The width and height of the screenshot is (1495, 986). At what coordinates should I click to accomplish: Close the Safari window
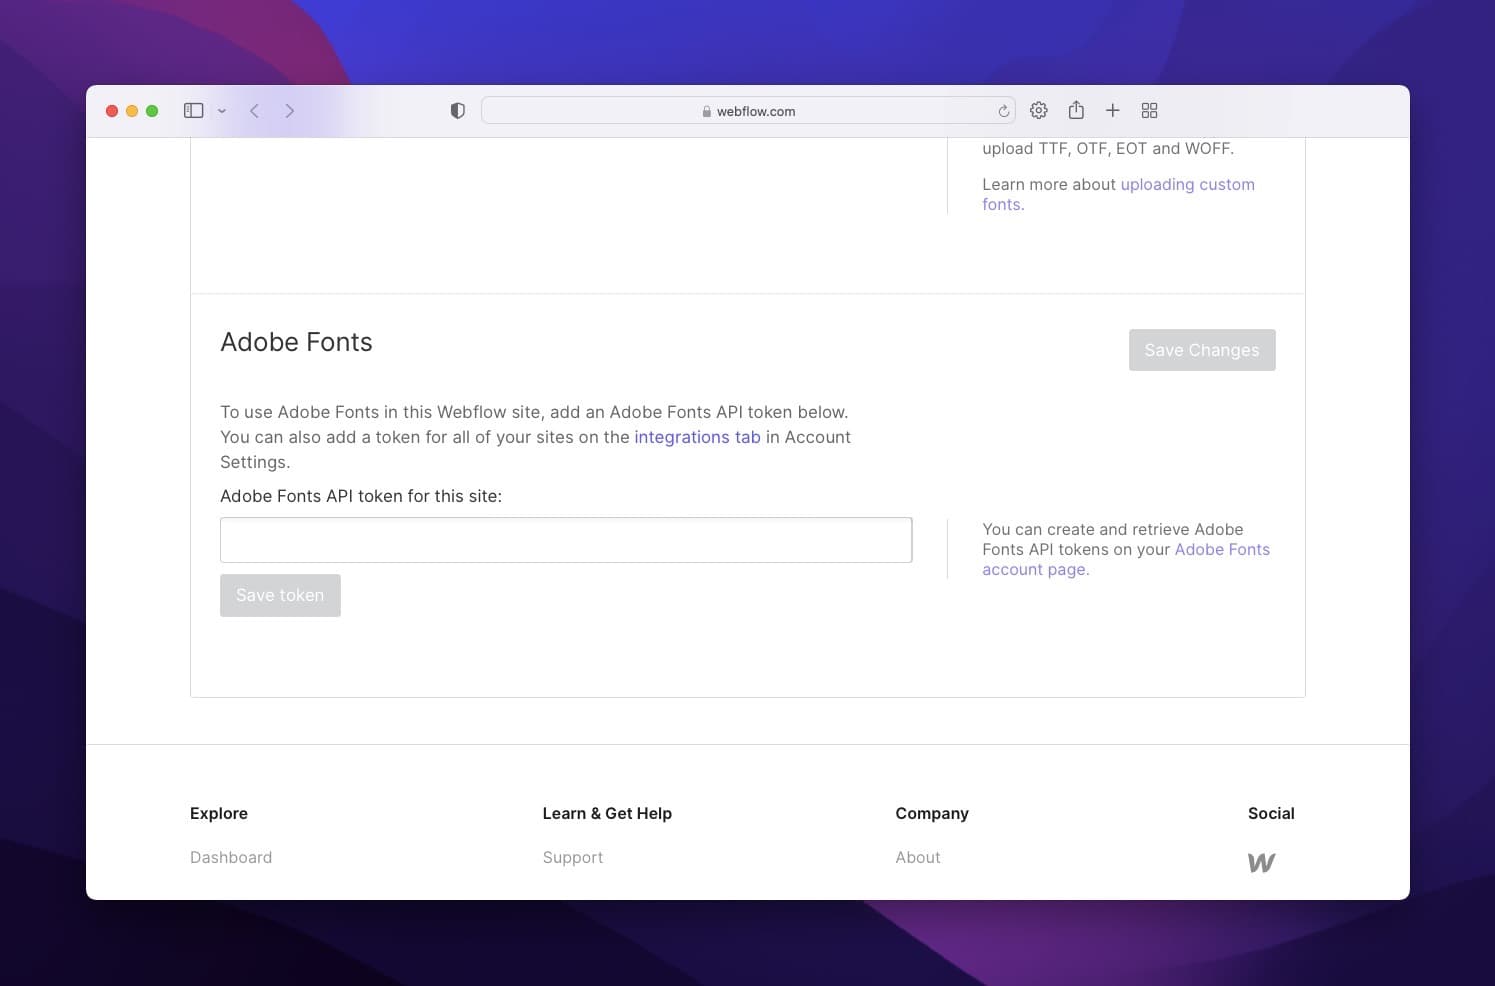tap(112, 111)
